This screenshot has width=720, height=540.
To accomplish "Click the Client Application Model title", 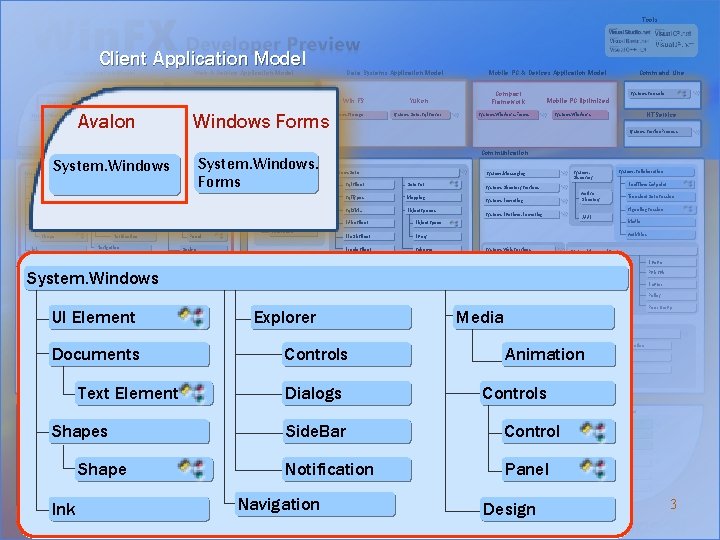I will [202, 58].
